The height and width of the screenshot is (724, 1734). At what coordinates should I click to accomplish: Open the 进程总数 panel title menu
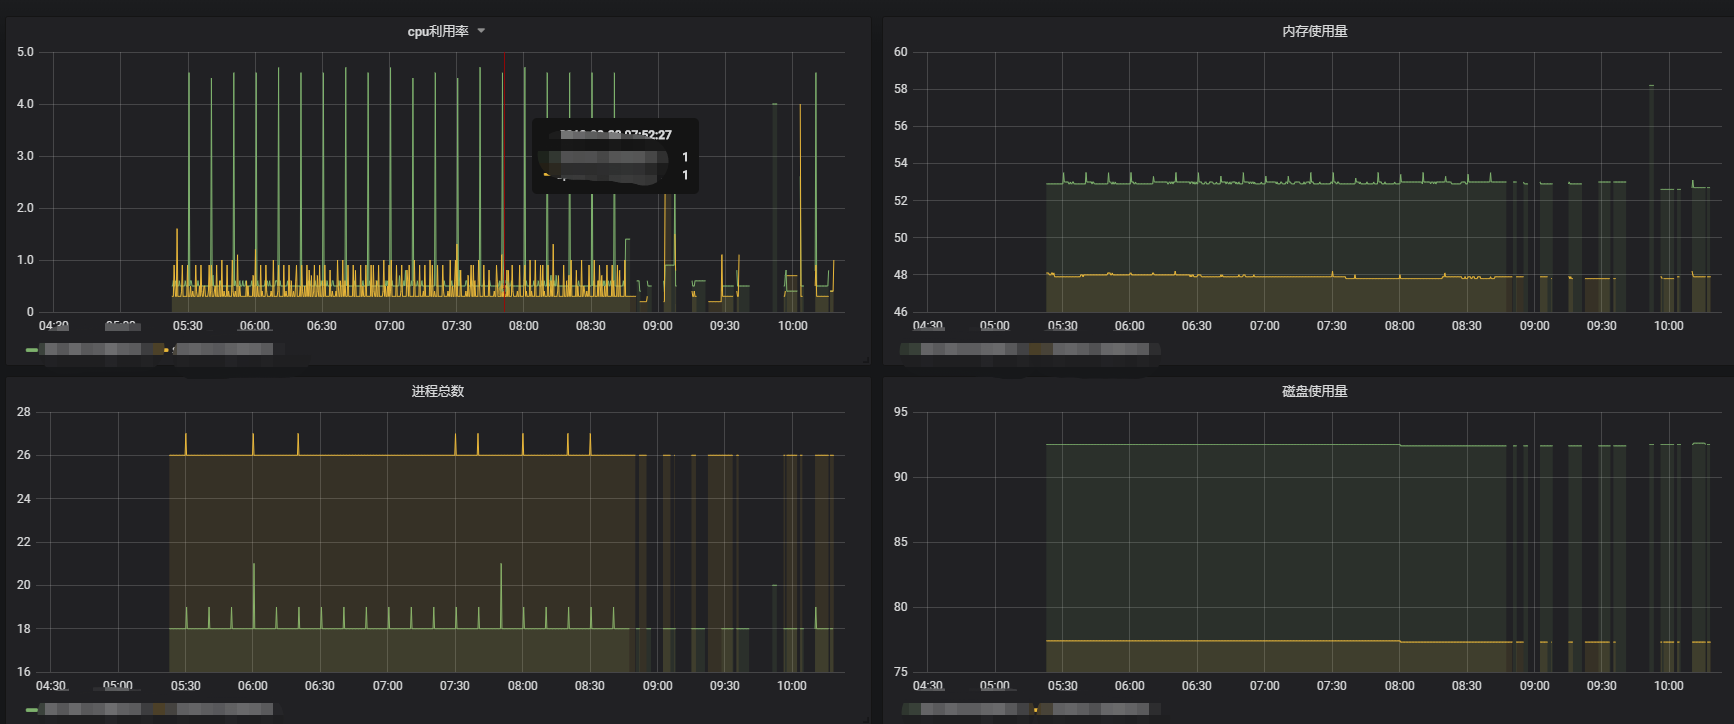pyautogui.click(x=438, y=391)
